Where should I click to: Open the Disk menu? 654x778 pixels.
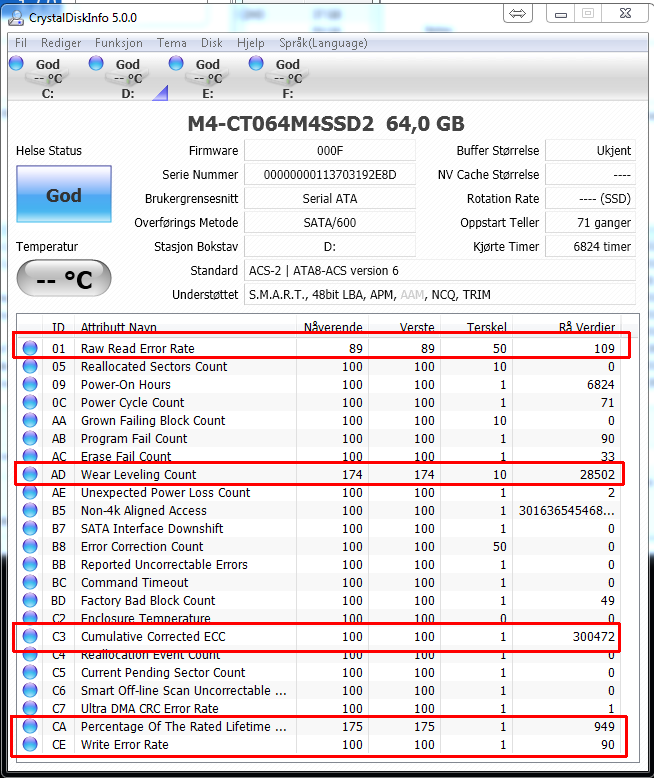point(211,43)
